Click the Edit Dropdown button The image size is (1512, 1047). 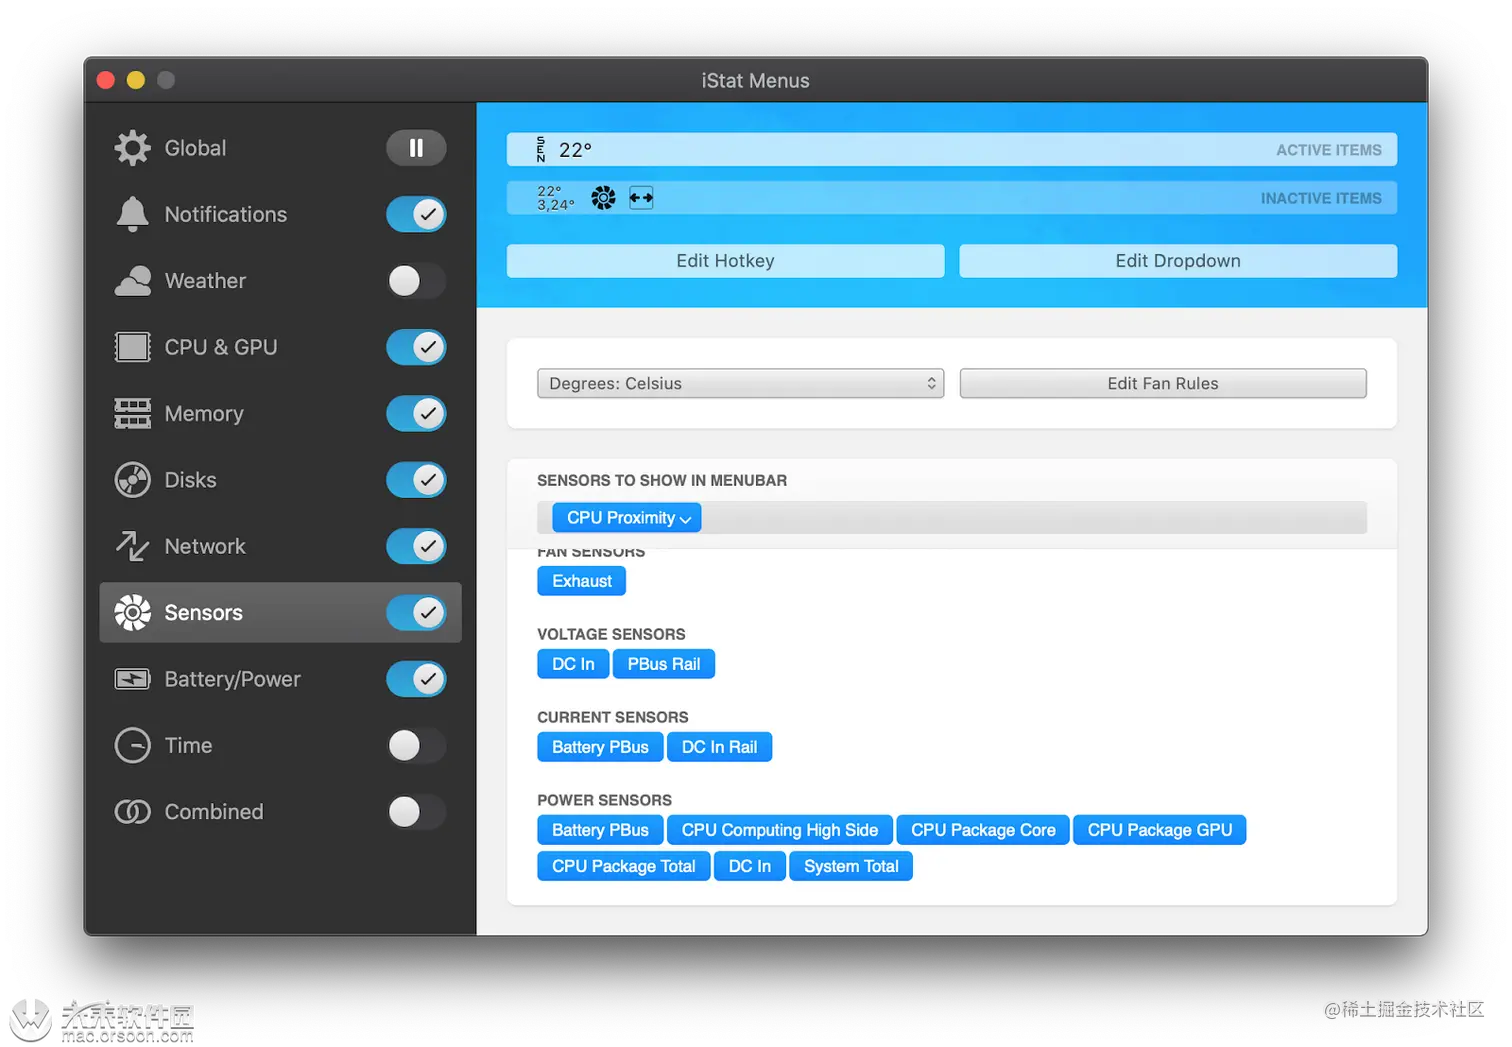click(1178, 261)
